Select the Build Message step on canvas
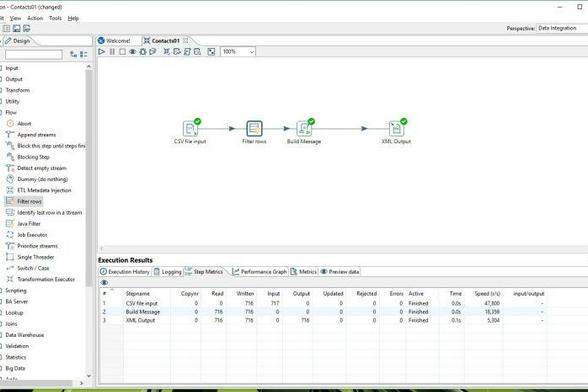Screen dimensions: 588x392 (304, 129)
